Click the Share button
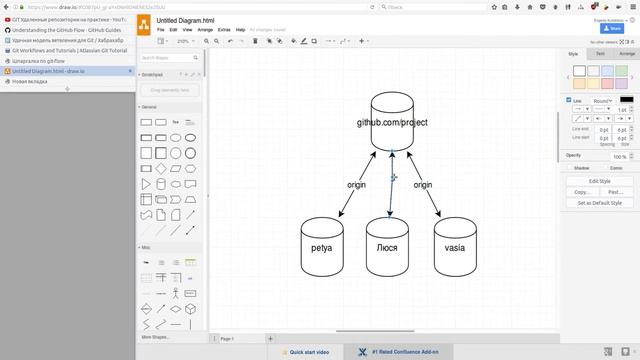Viewport: 640px width, 360px height. [x=612, y=28]
